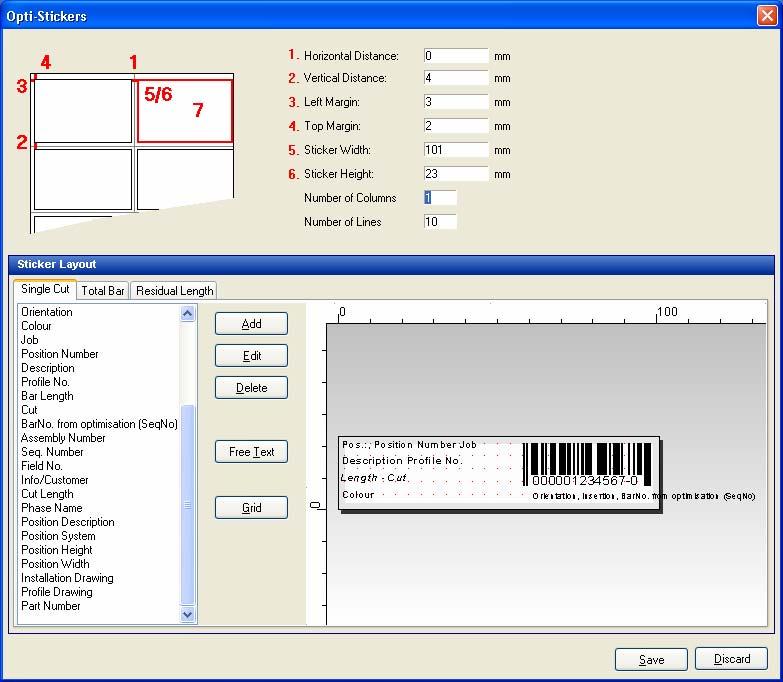Select Installation Drawing list entry
The image size is (783, 682).
[67, 578]
